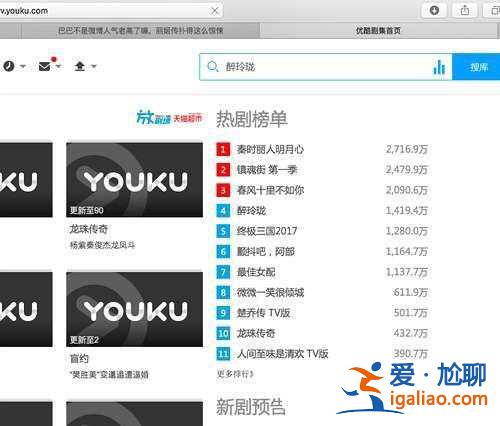Viewport: 500px width, 426px height.
Task: Click the 杨紫秦俊杰龙凤斗 subtitle
Action: pos(102,245)
